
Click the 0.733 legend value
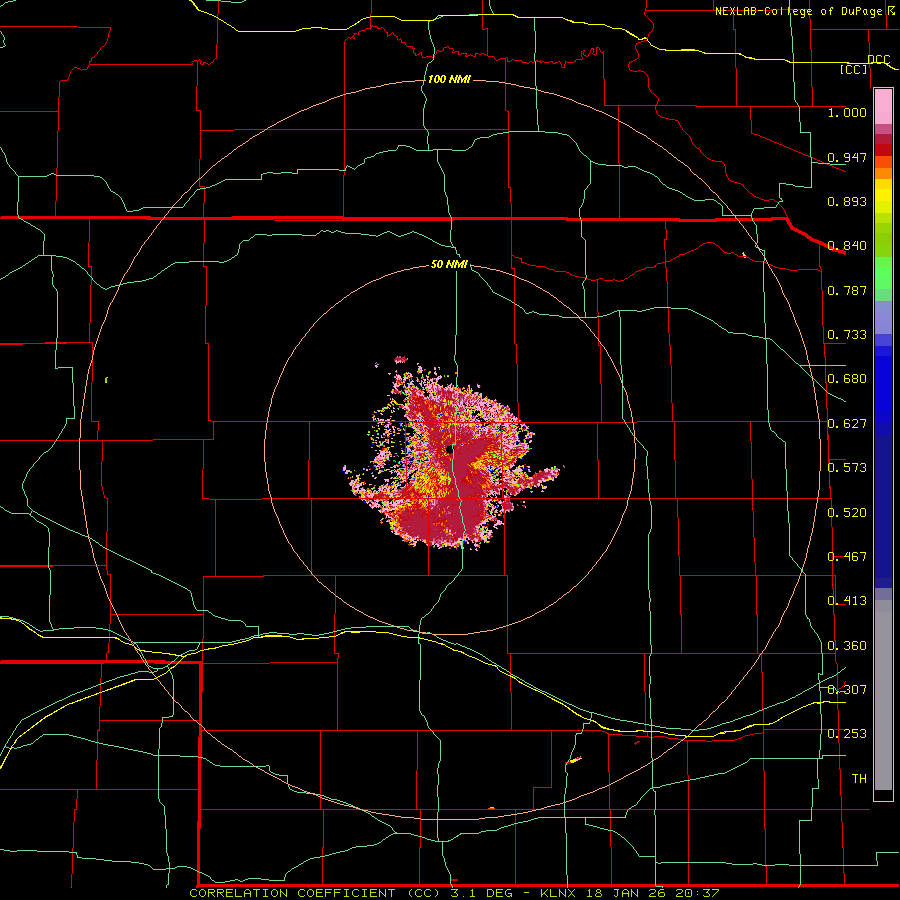(847, 335)
